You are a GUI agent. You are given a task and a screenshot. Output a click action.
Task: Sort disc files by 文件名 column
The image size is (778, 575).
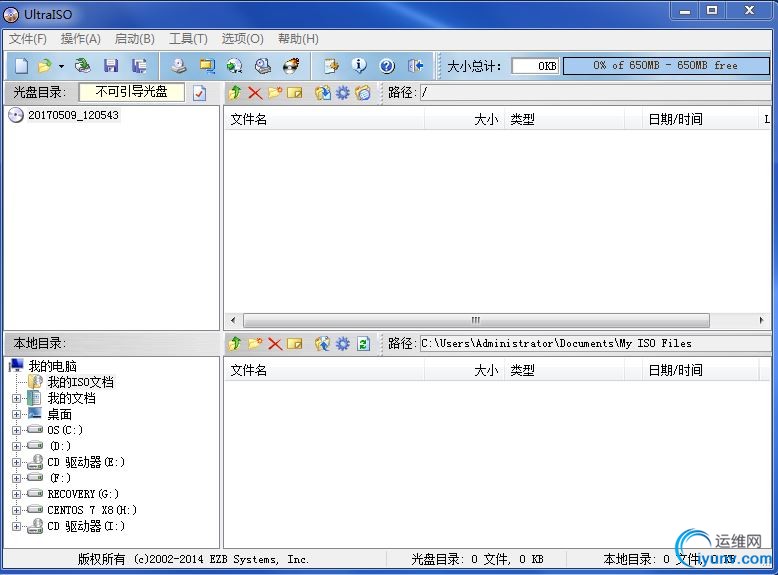(x=324, y=119)
